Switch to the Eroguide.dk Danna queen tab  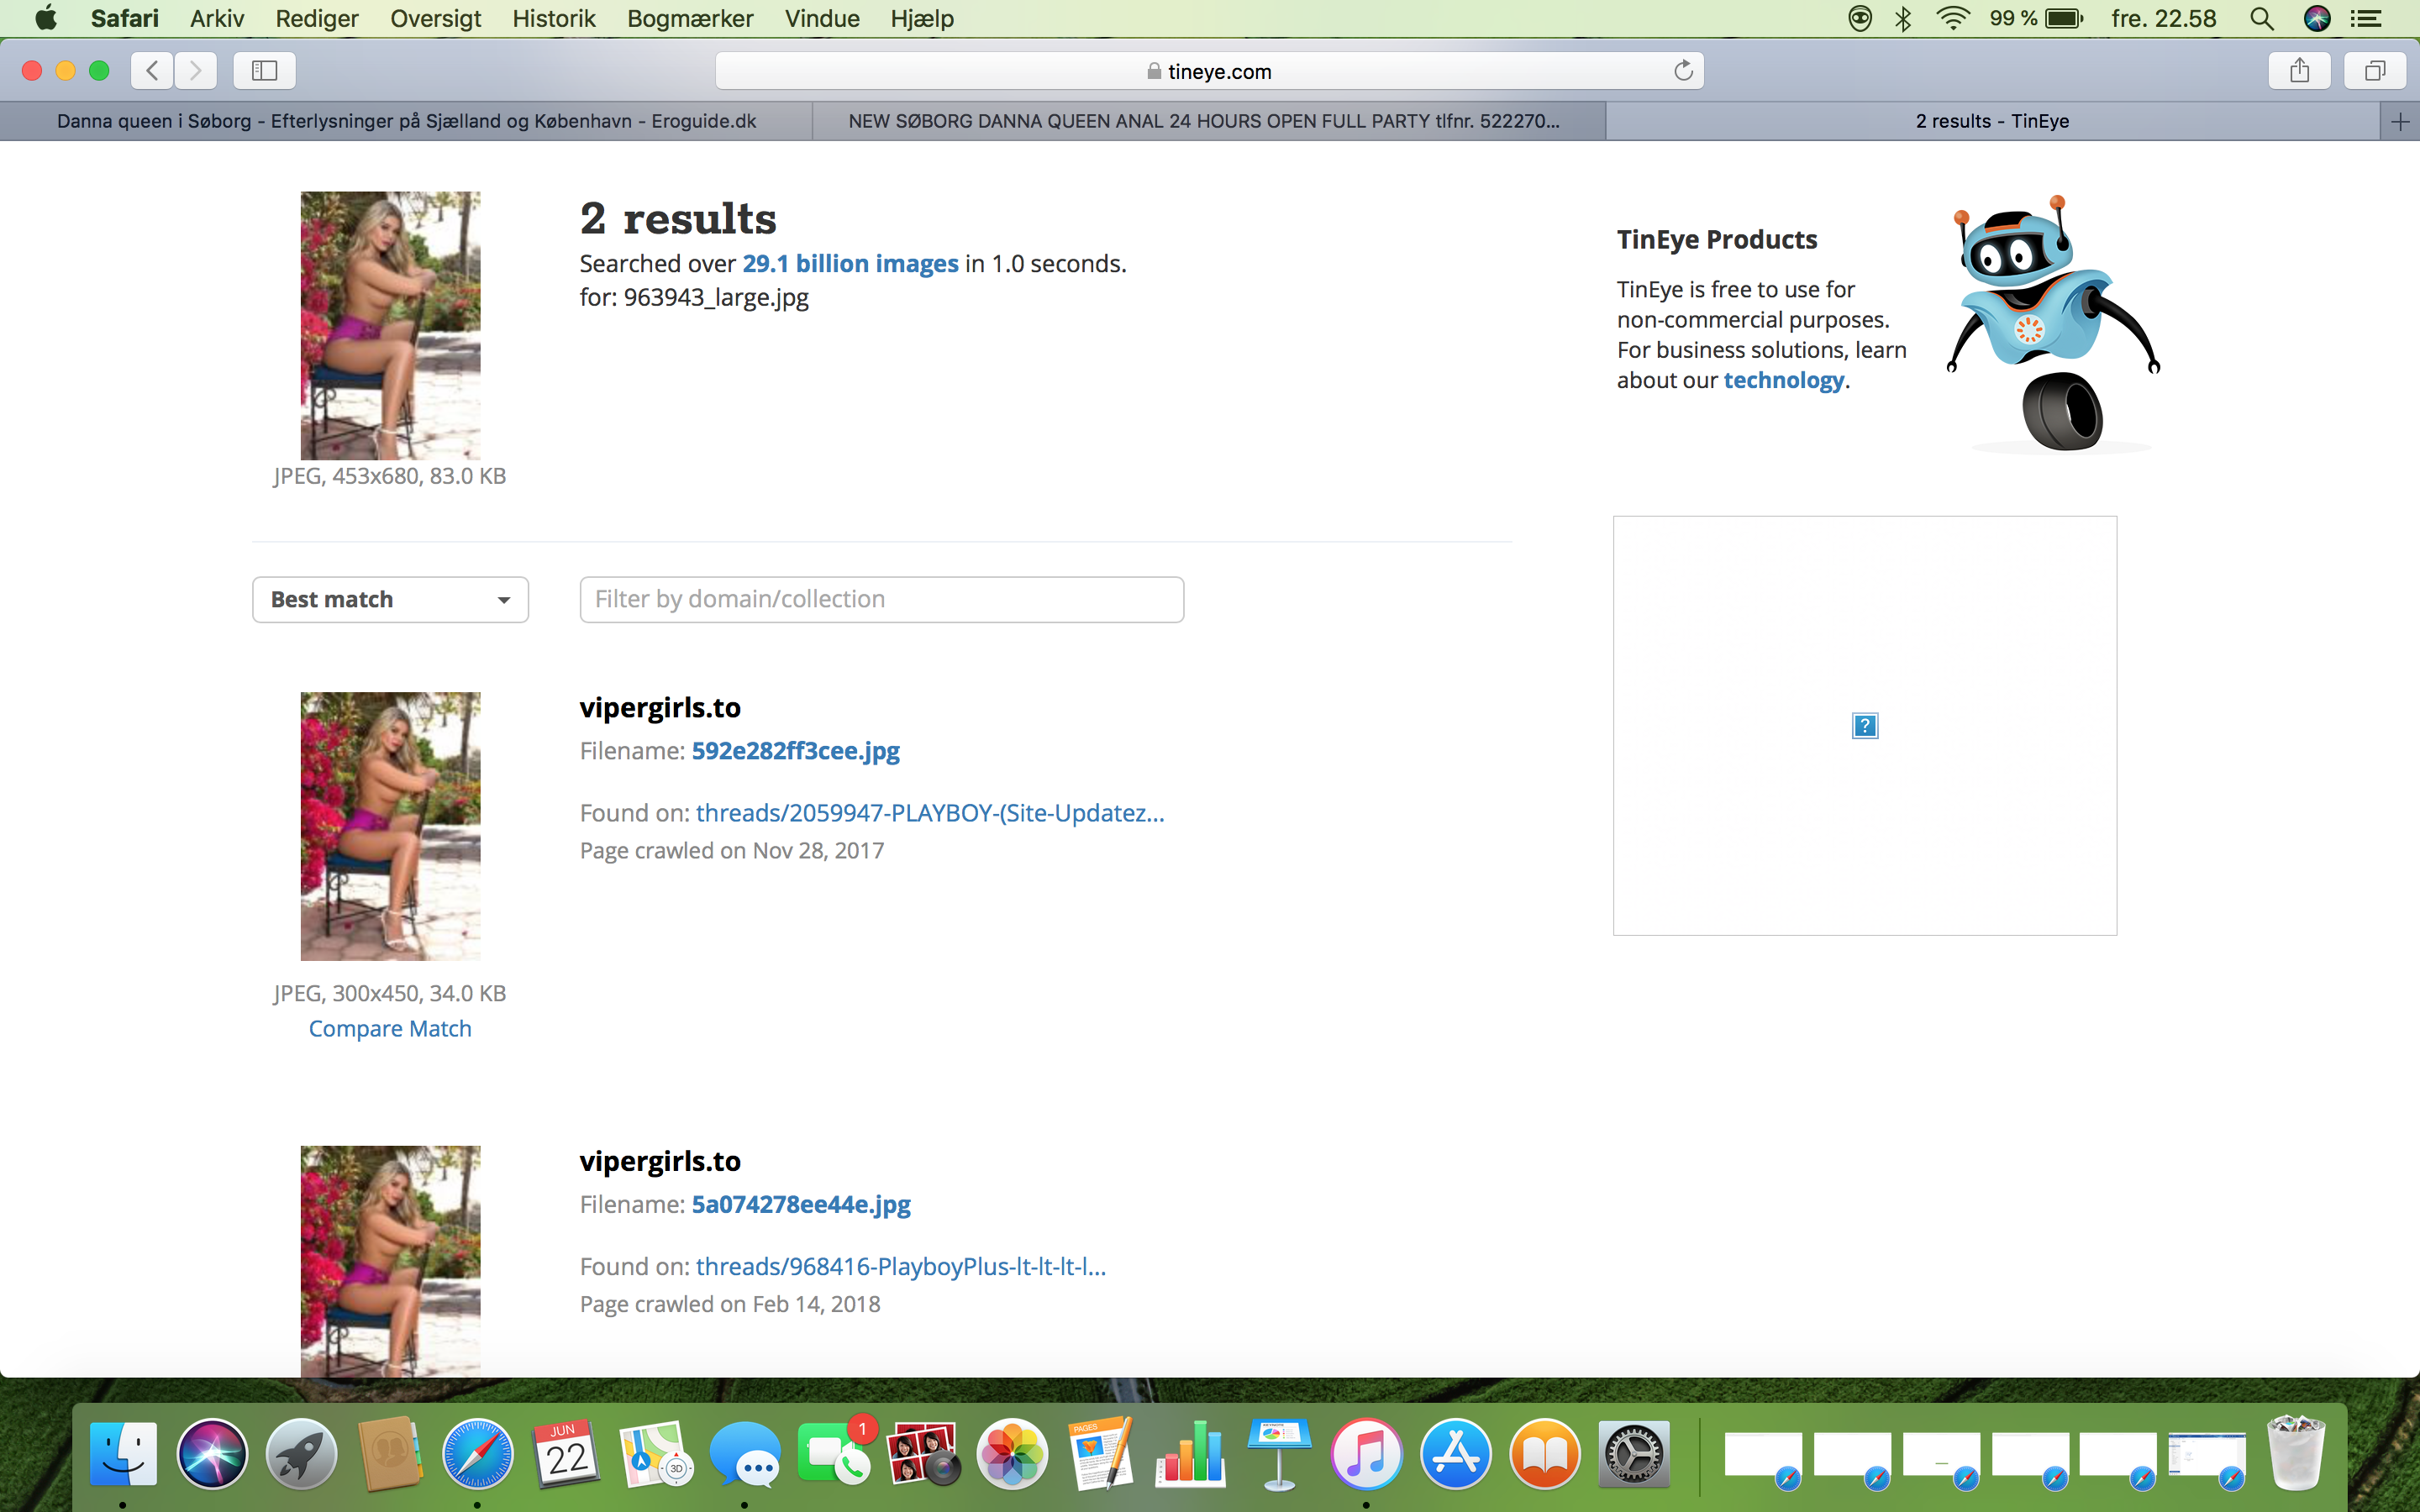406,122
